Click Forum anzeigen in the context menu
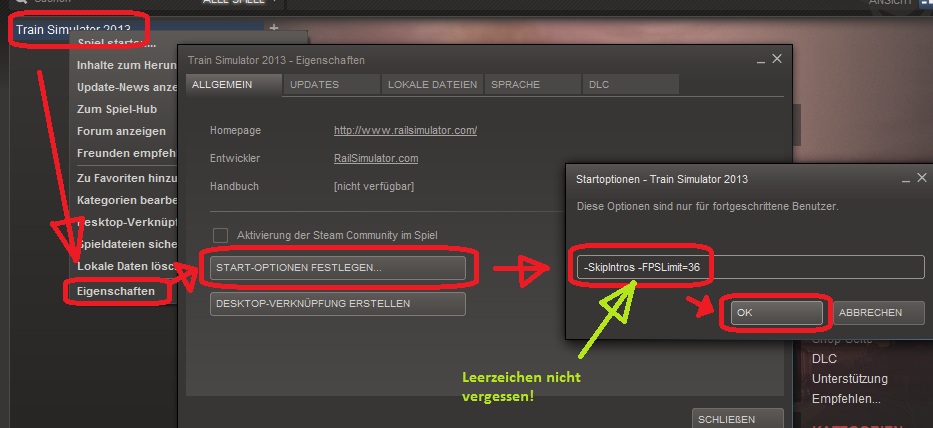This screenshot has width=933, height=428. pos(121,131)
